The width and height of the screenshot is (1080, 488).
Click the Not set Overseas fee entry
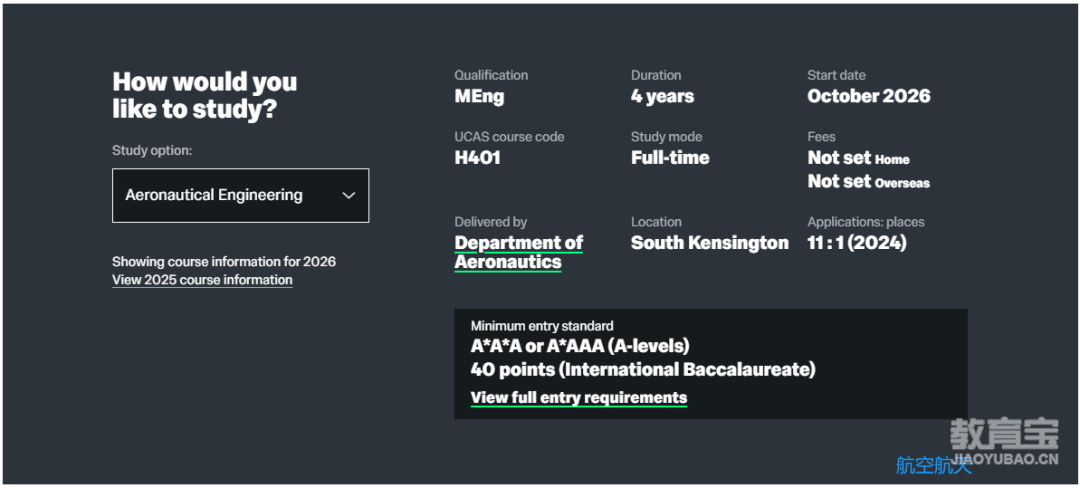869,182
